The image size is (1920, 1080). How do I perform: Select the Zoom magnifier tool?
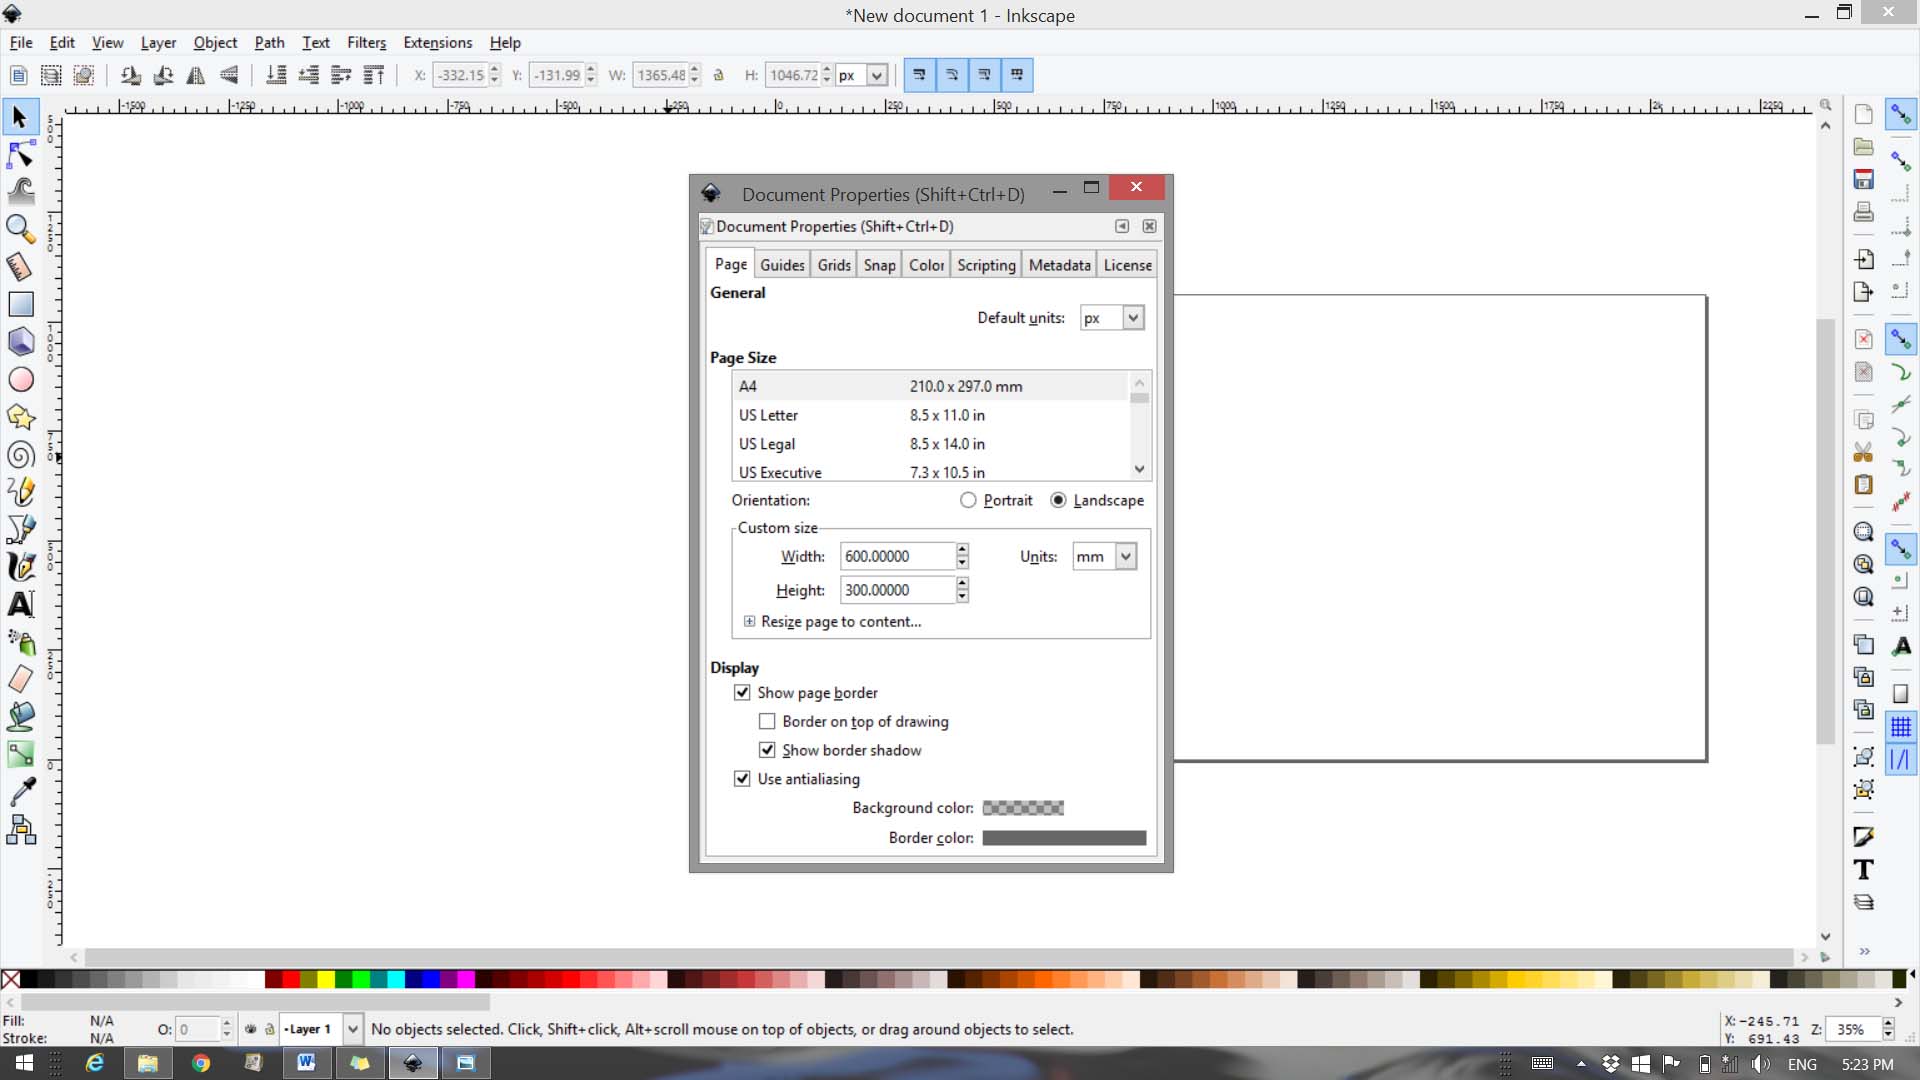point(20,229)
